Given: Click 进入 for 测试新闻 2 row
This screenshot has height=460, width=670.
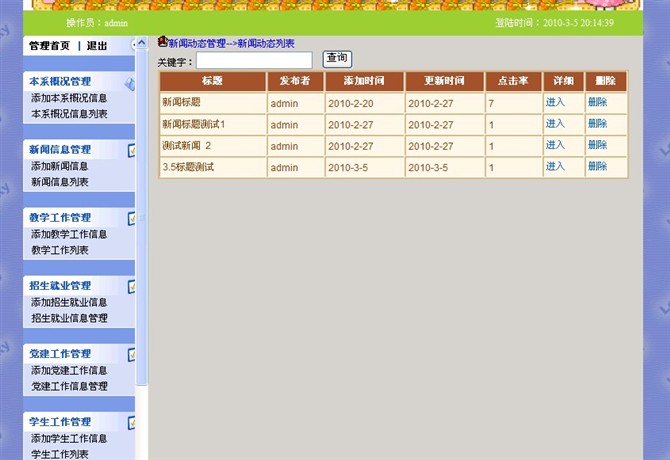Looking at the screenshot, I should 555,145.
